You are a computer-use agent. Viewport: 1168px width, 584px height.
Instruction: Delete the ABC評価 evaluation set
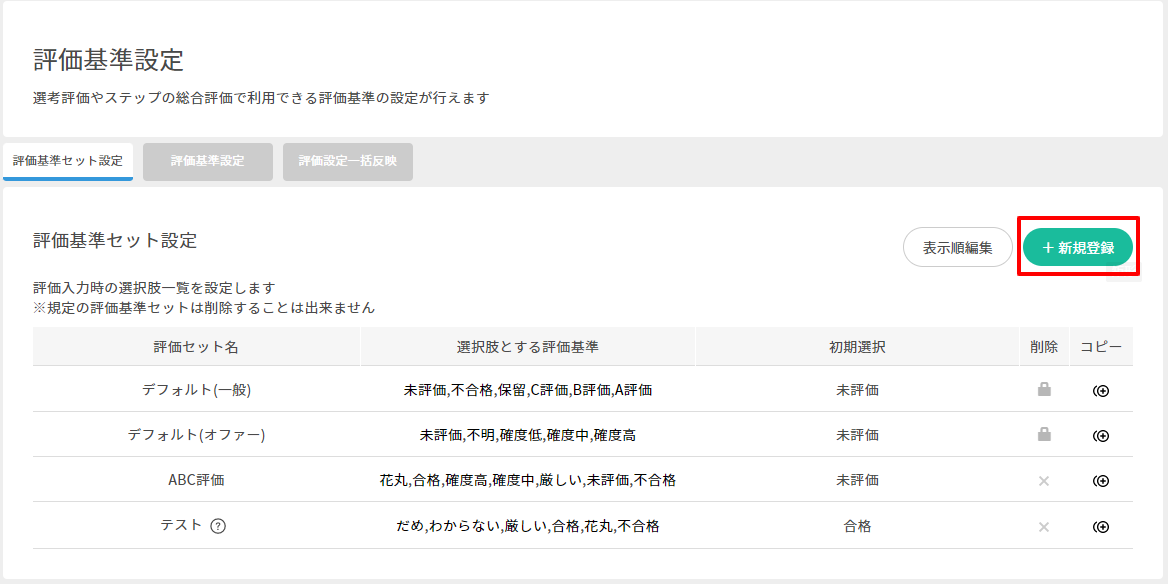coord(1044,480)
